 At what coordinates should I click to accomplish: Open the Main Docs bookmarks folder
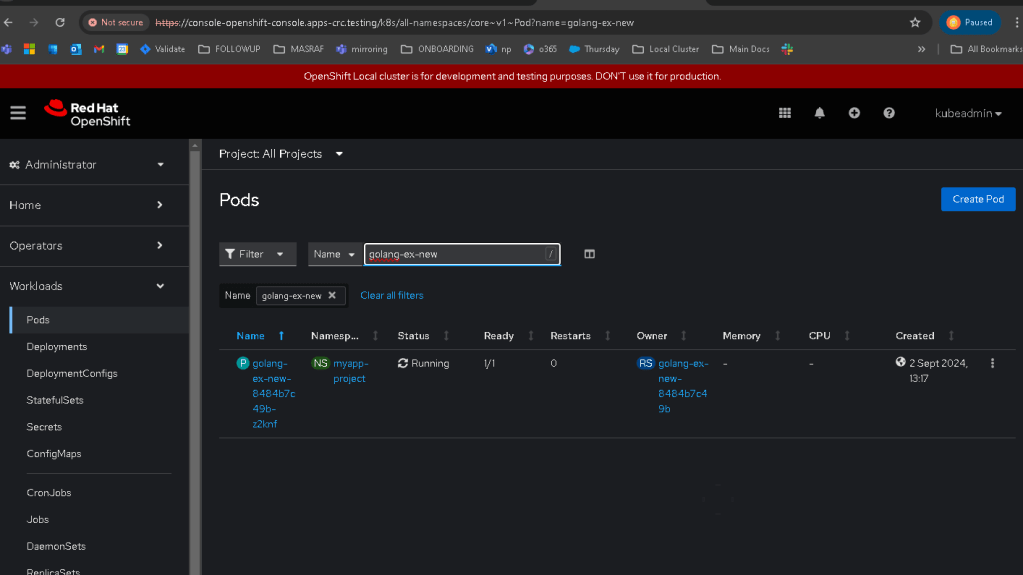[x=741, y=49]
